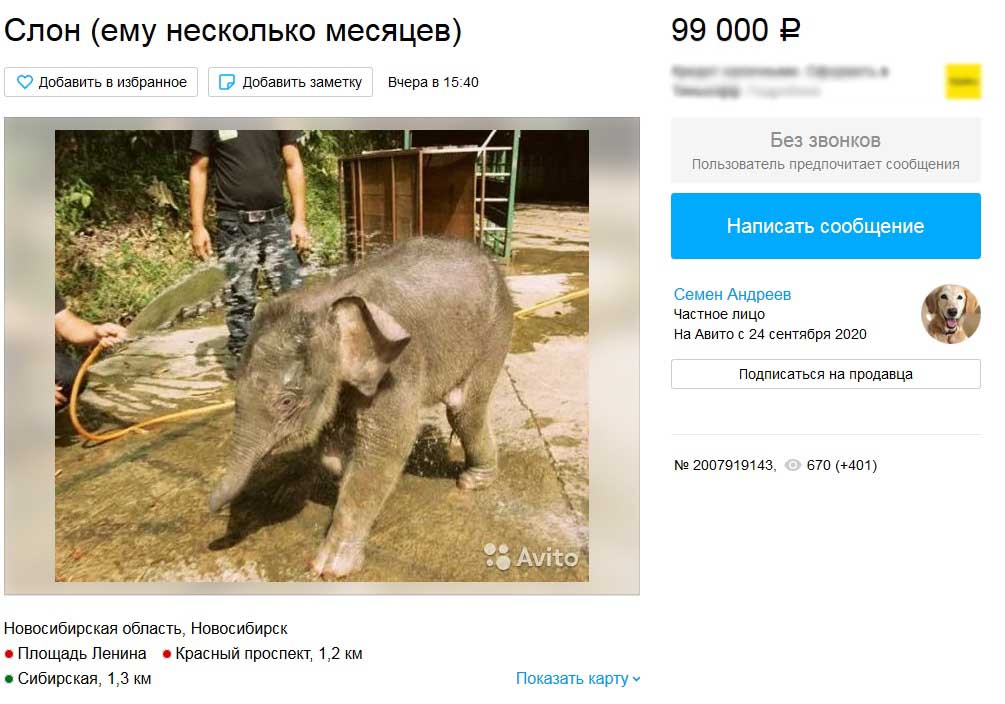Open the Добавить заметку note option
Screen dimensions: 1005x704
[290, 82]
